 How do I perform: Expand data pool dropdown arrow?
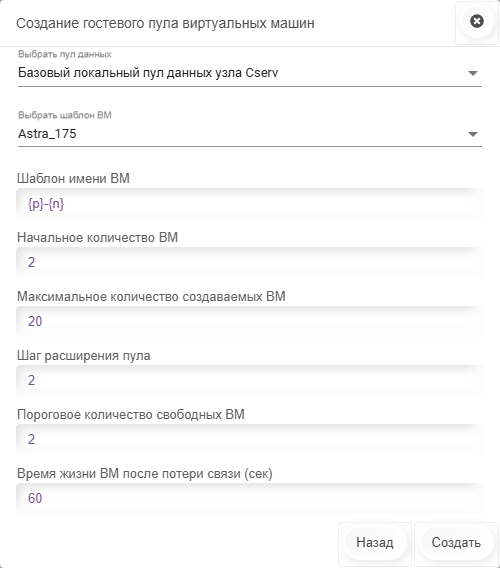pyautogui.click(x=472, y=73)
